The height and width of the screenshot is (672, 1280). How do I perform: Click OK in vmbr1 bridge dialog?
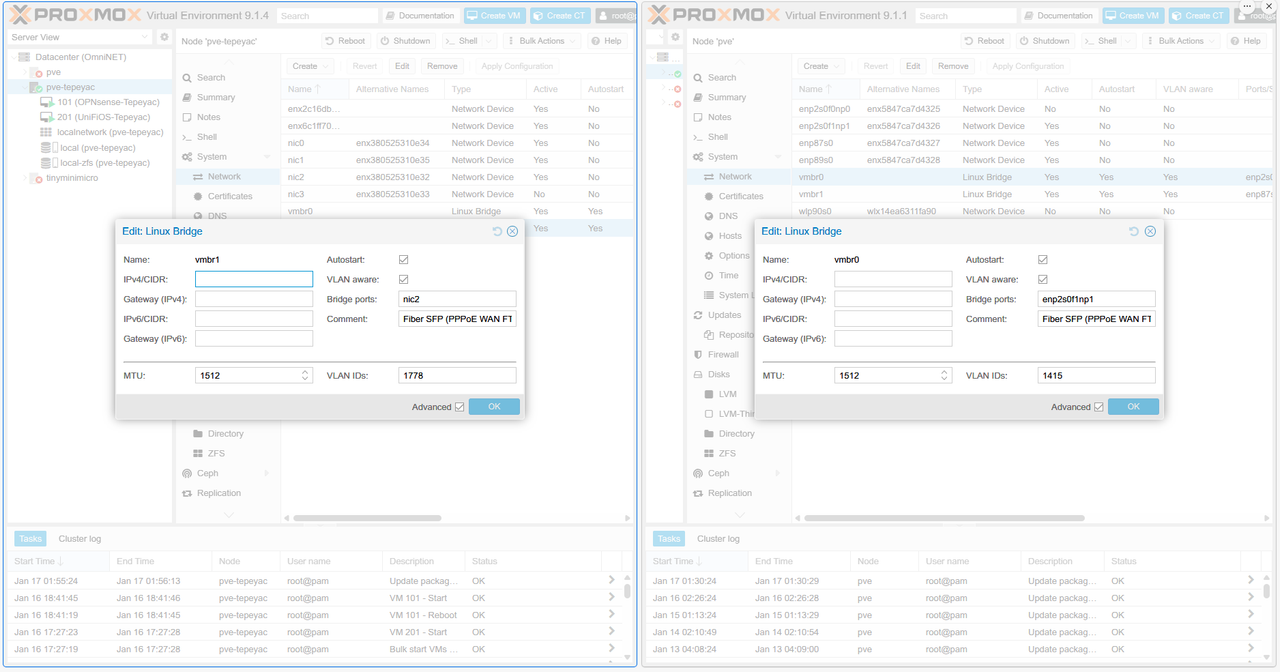(x=494, y=407)
